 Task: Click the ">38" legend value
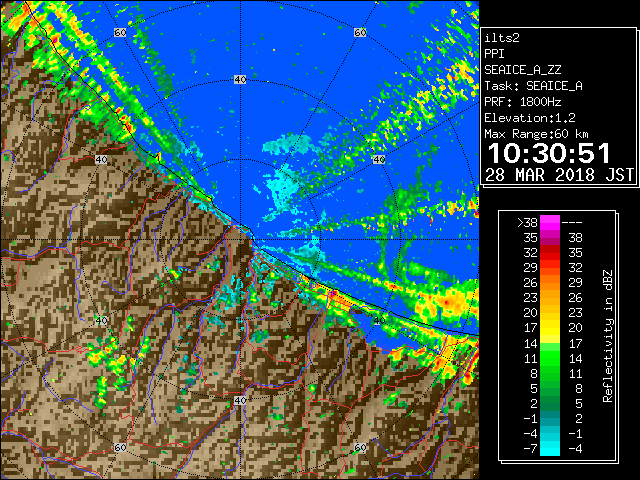point(527,223)
